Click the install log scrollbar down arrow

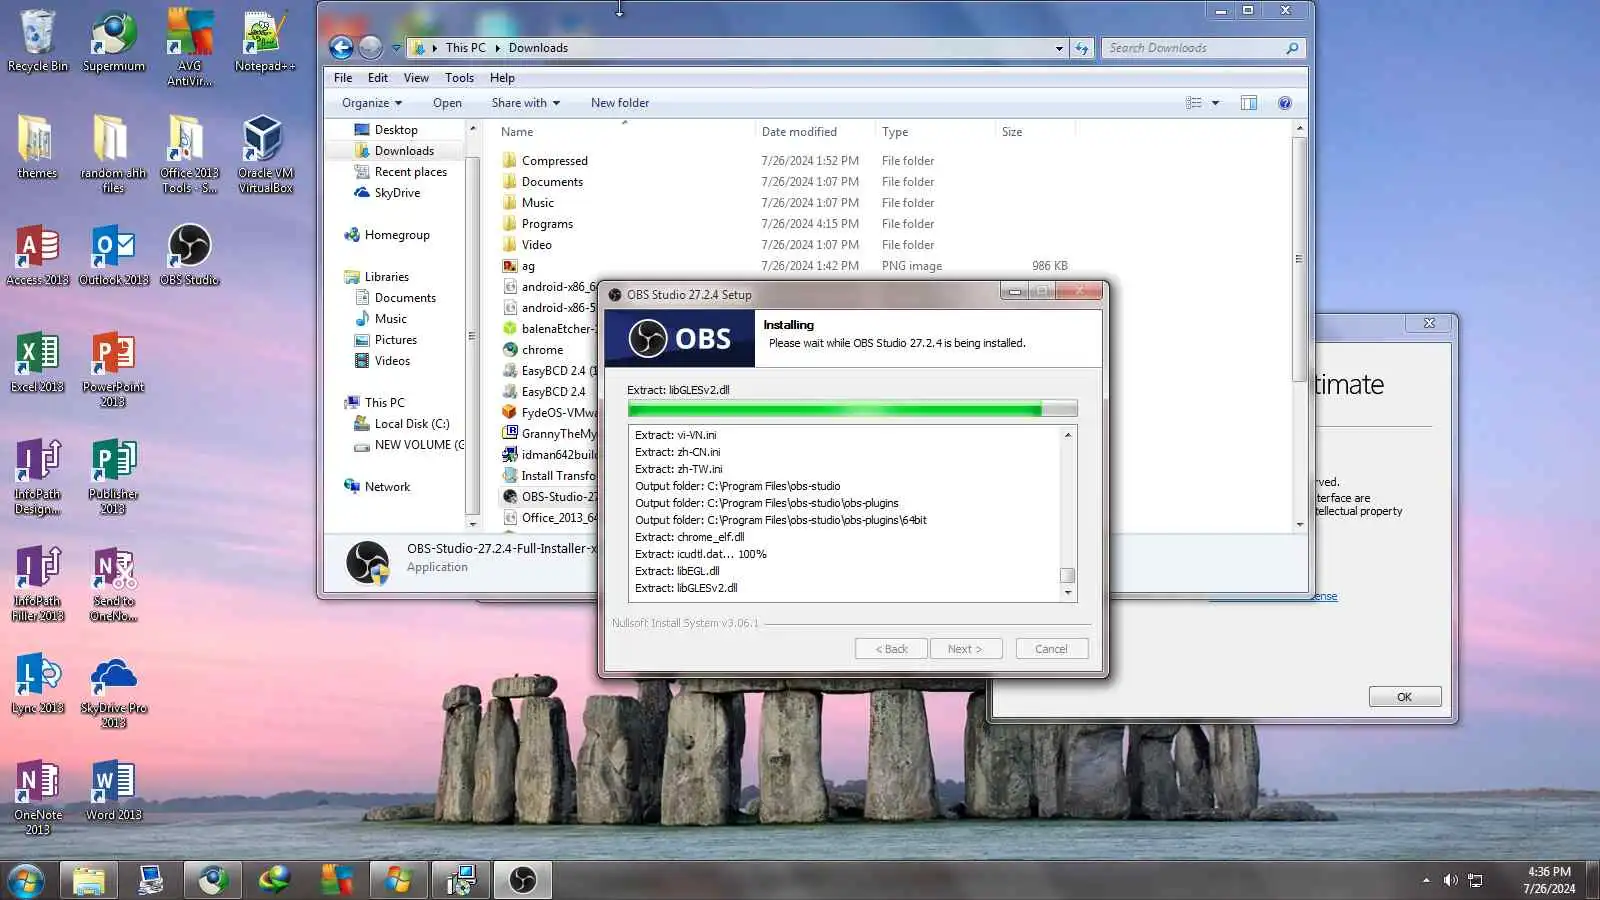click(x=1068, y=593)
